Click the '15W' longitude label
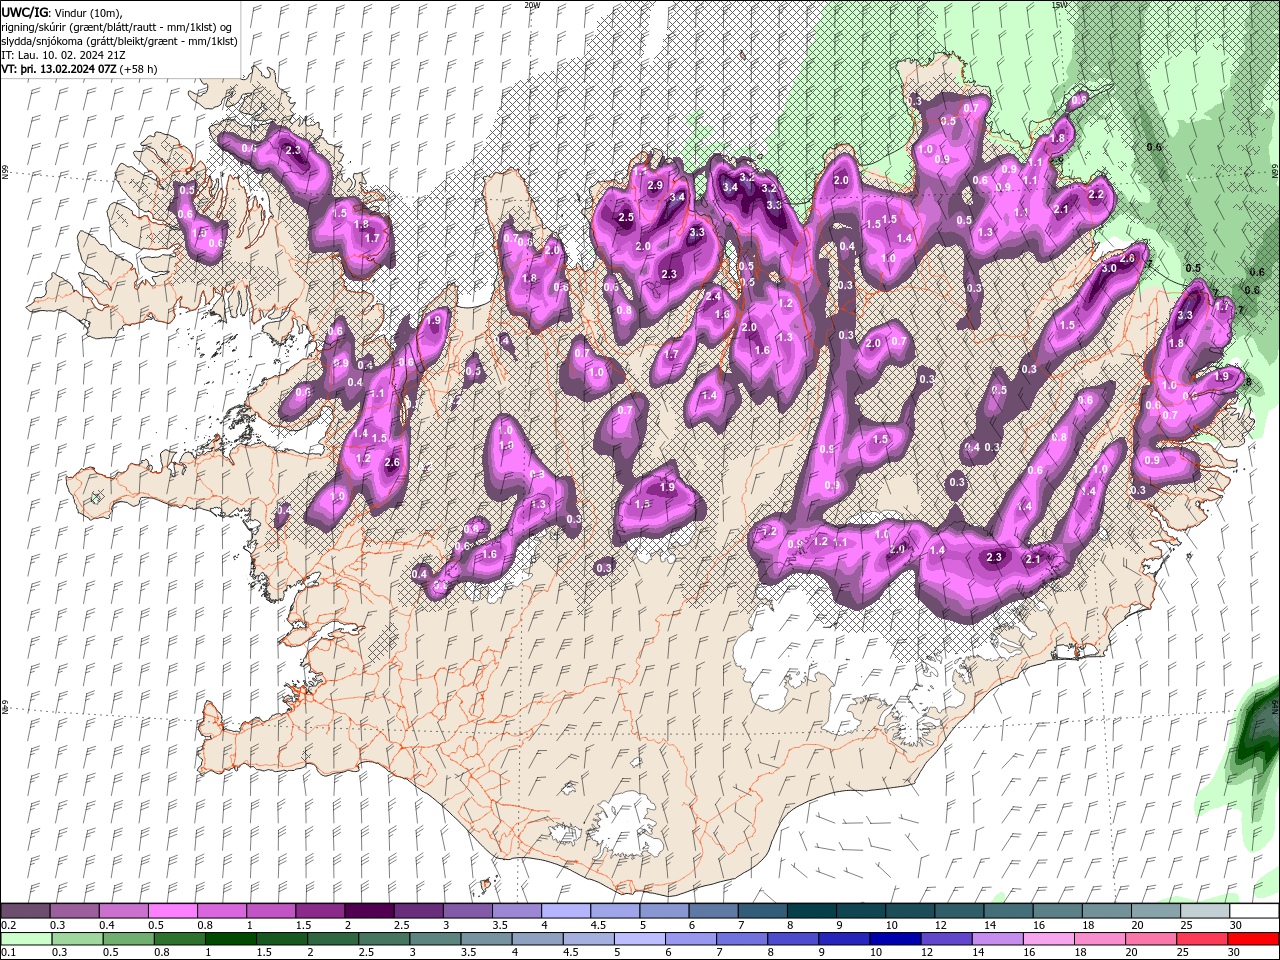 tap(1059, 5)
